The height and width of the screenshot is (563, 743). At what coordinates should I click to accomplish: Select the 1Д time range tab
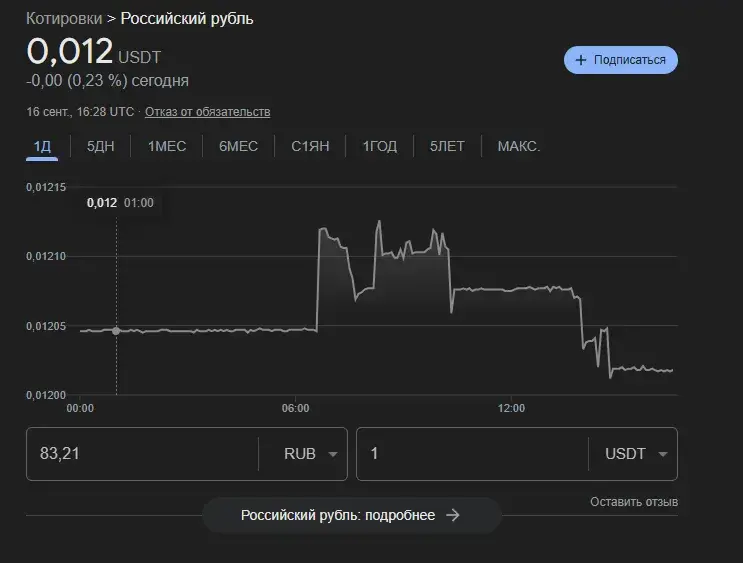42,146
